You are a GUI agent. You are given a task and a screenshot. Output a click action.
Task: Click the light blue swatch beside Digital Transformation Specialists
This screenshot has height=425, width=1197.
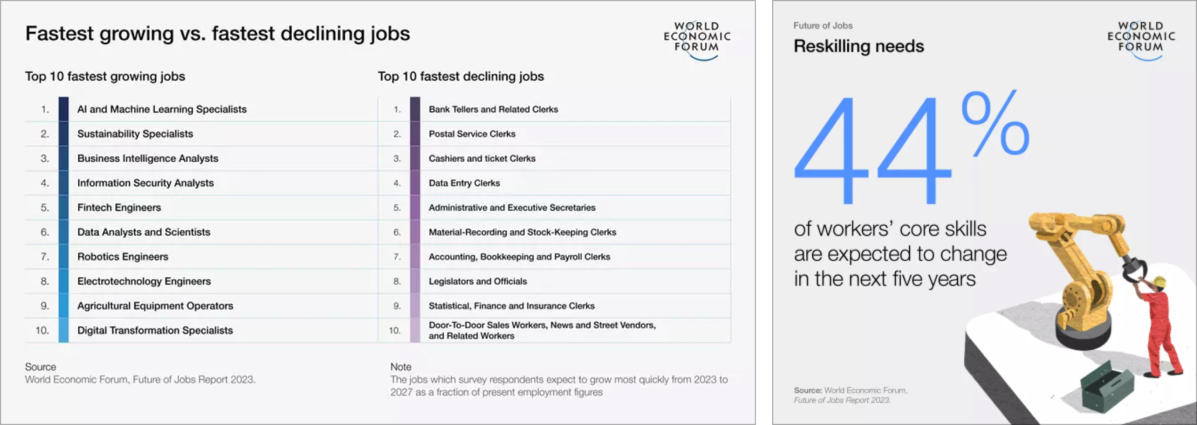tap(64, 330)
